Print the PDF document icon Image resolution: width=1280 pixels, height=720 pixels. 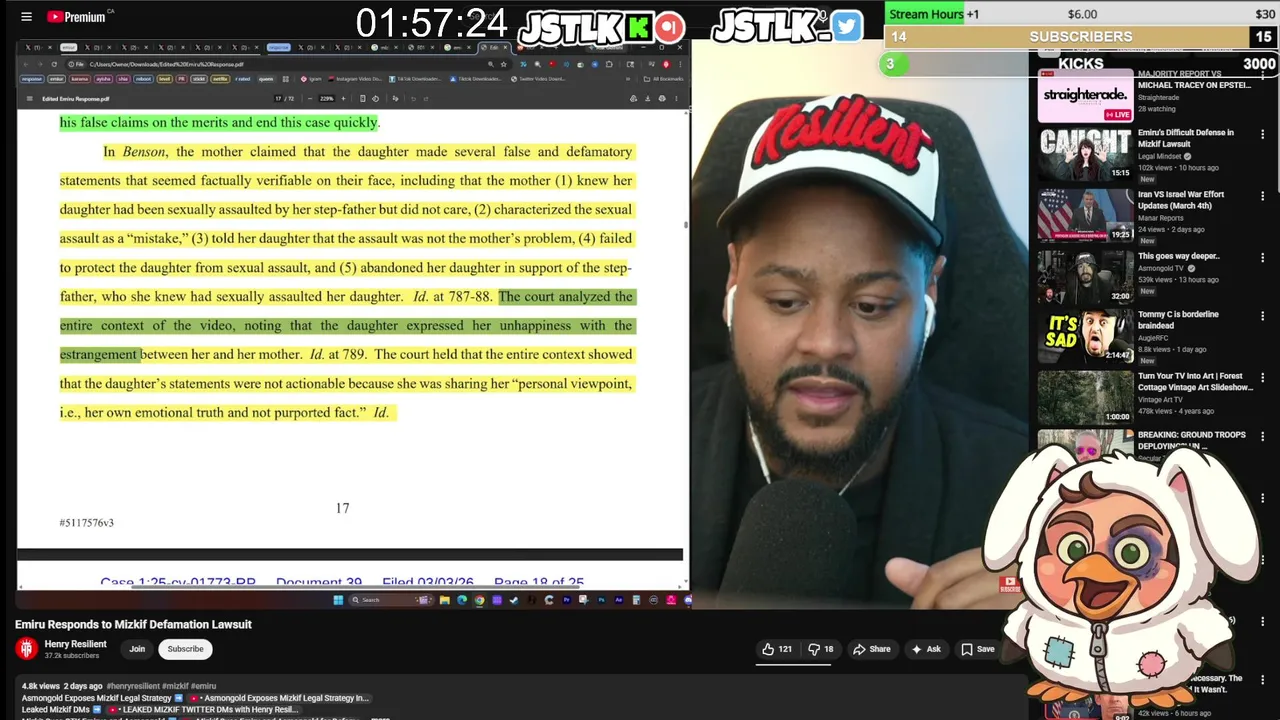coord(662,98)
